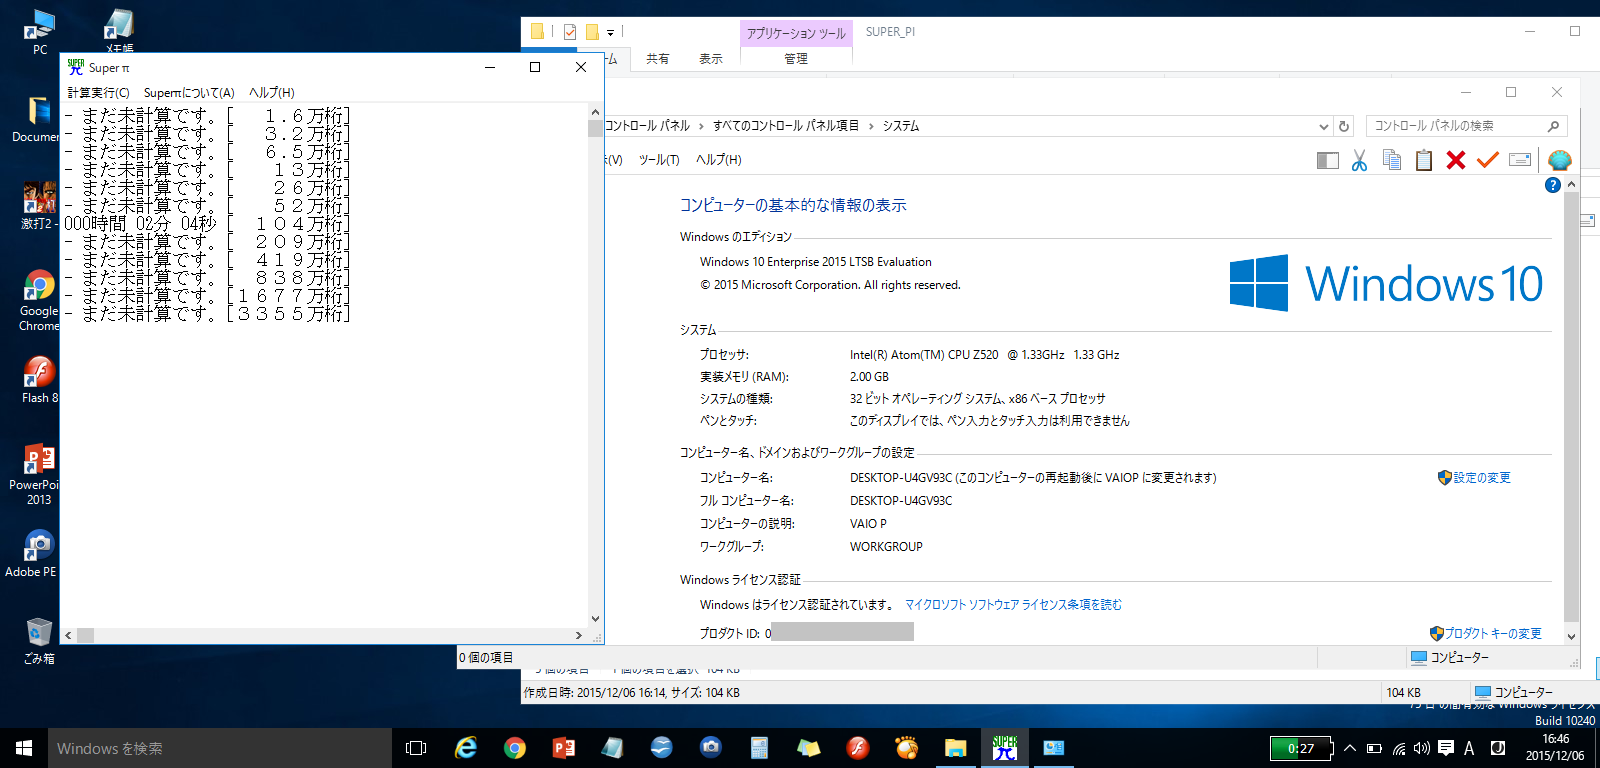Image resolution: width=1600 pixels, height=768 pixels.
Task: Click the red X Delete icon
Action: tap(1456, 160)
